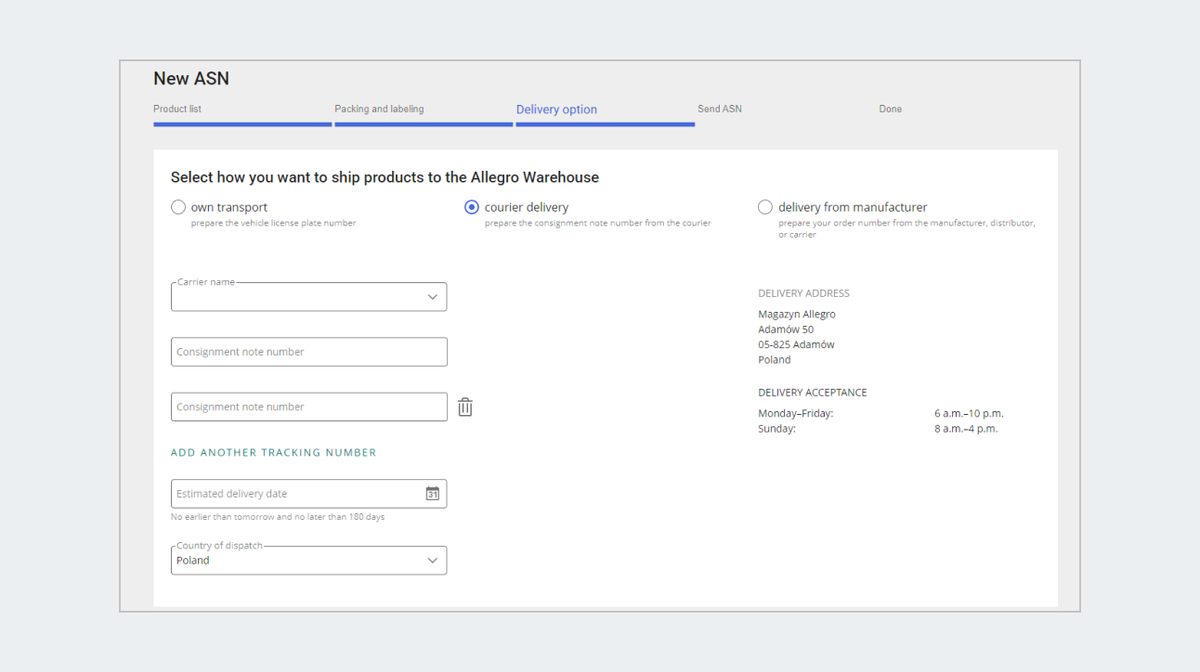Jump to the Send ASN step

pyautogui.click(x=719, y=109)
